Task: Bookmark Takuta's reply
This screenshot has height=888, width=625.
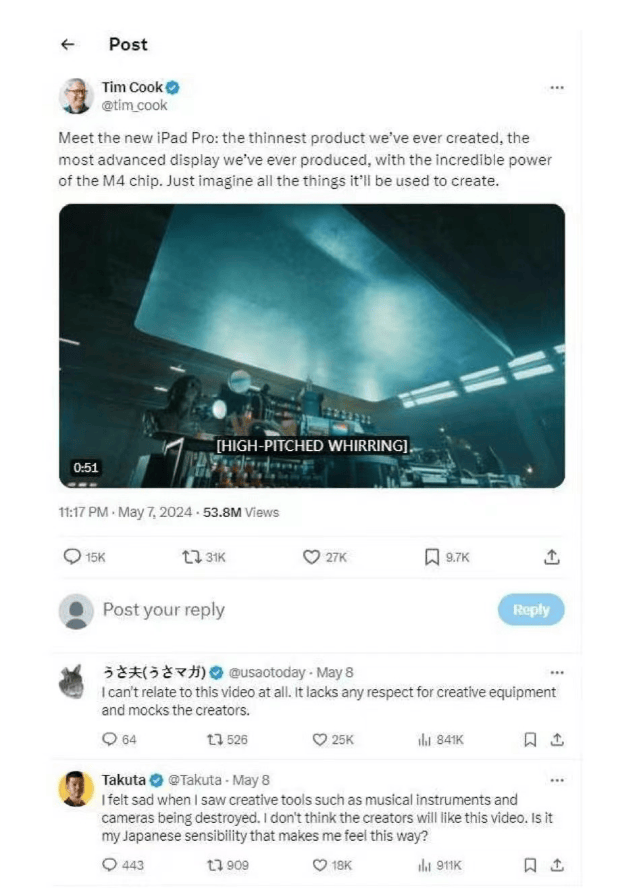Action: [530, 865]
